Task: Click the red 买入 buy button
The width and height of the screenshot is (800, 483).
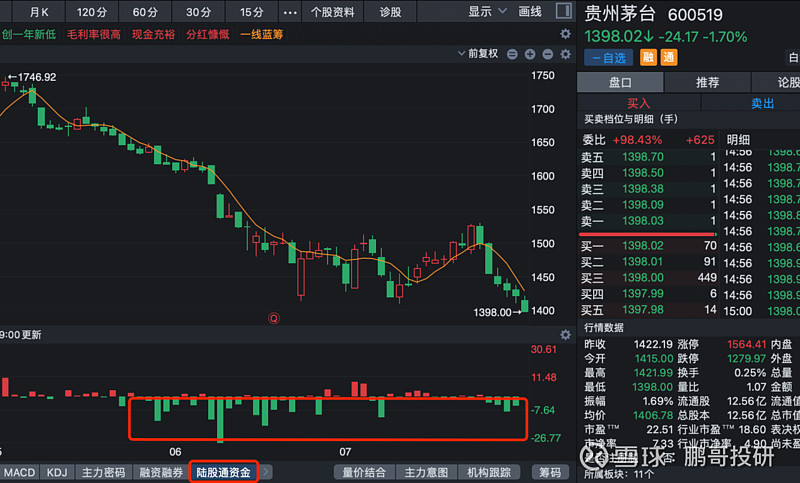Action: [x=638, y=104]
